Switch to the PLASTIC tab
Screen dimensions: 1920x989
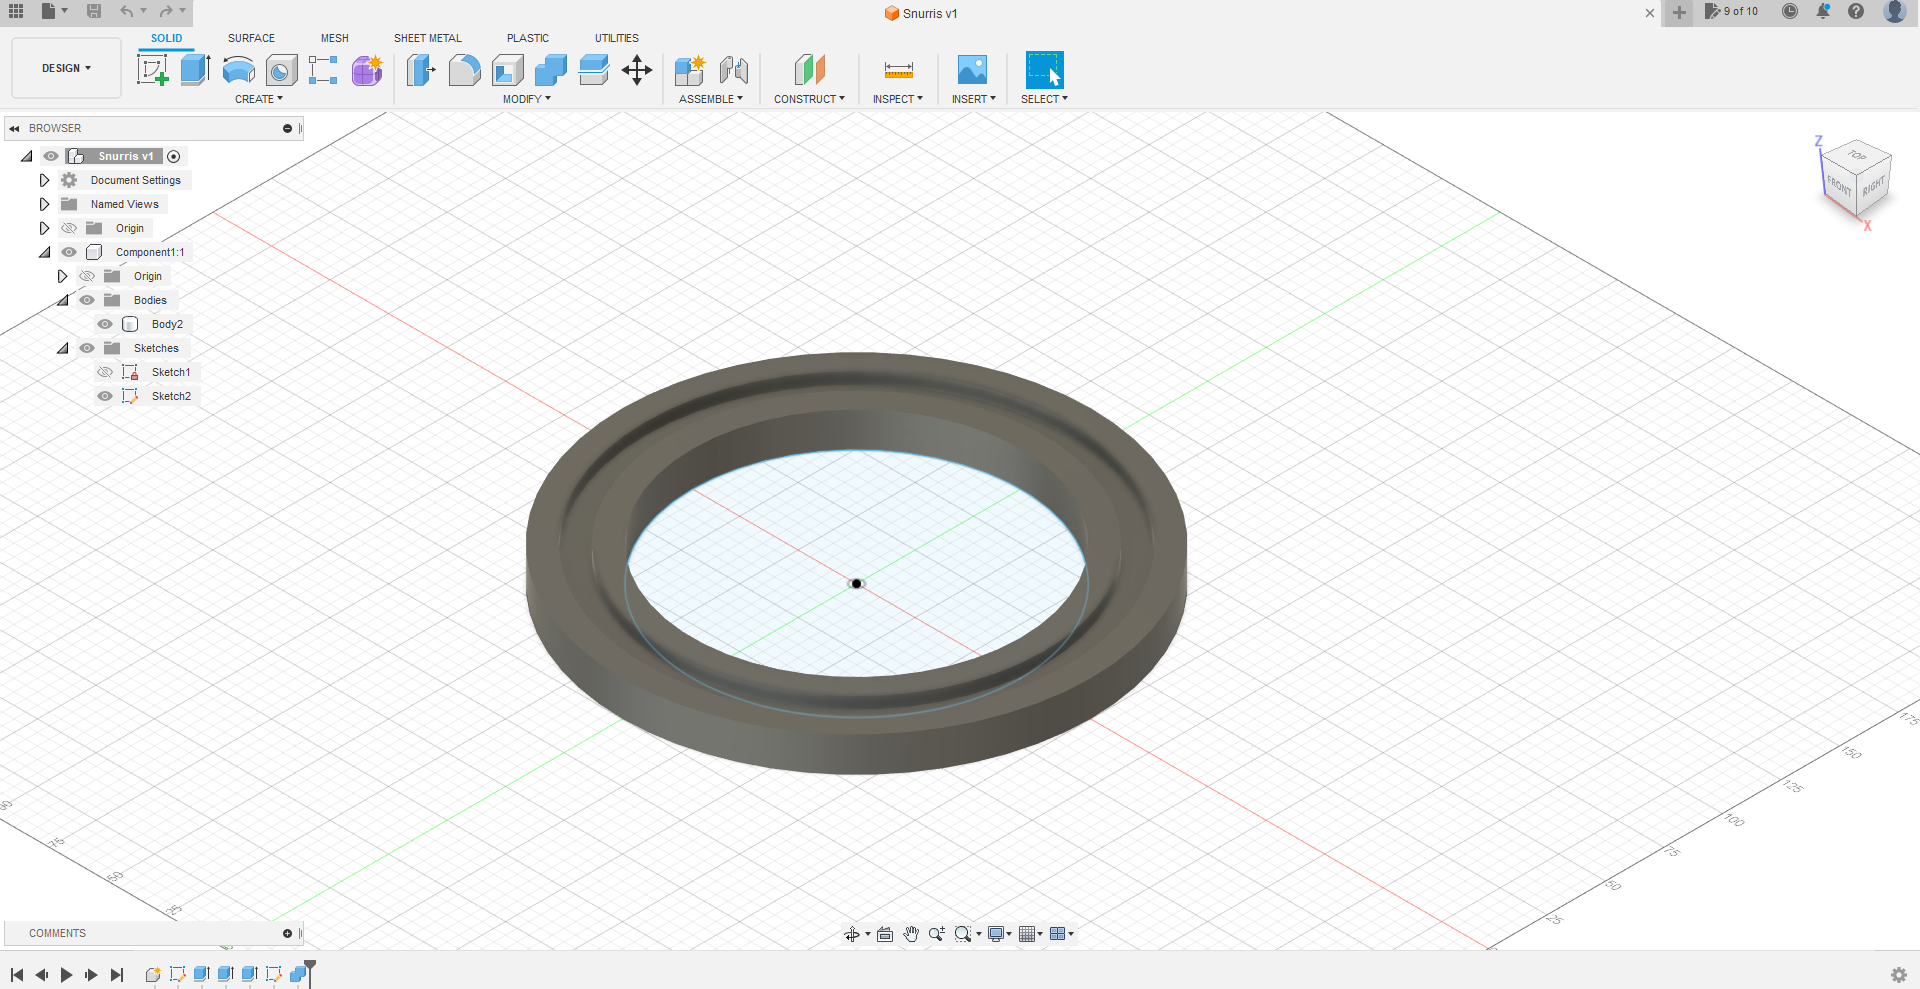pyautogui.click(x=528, y=38)
